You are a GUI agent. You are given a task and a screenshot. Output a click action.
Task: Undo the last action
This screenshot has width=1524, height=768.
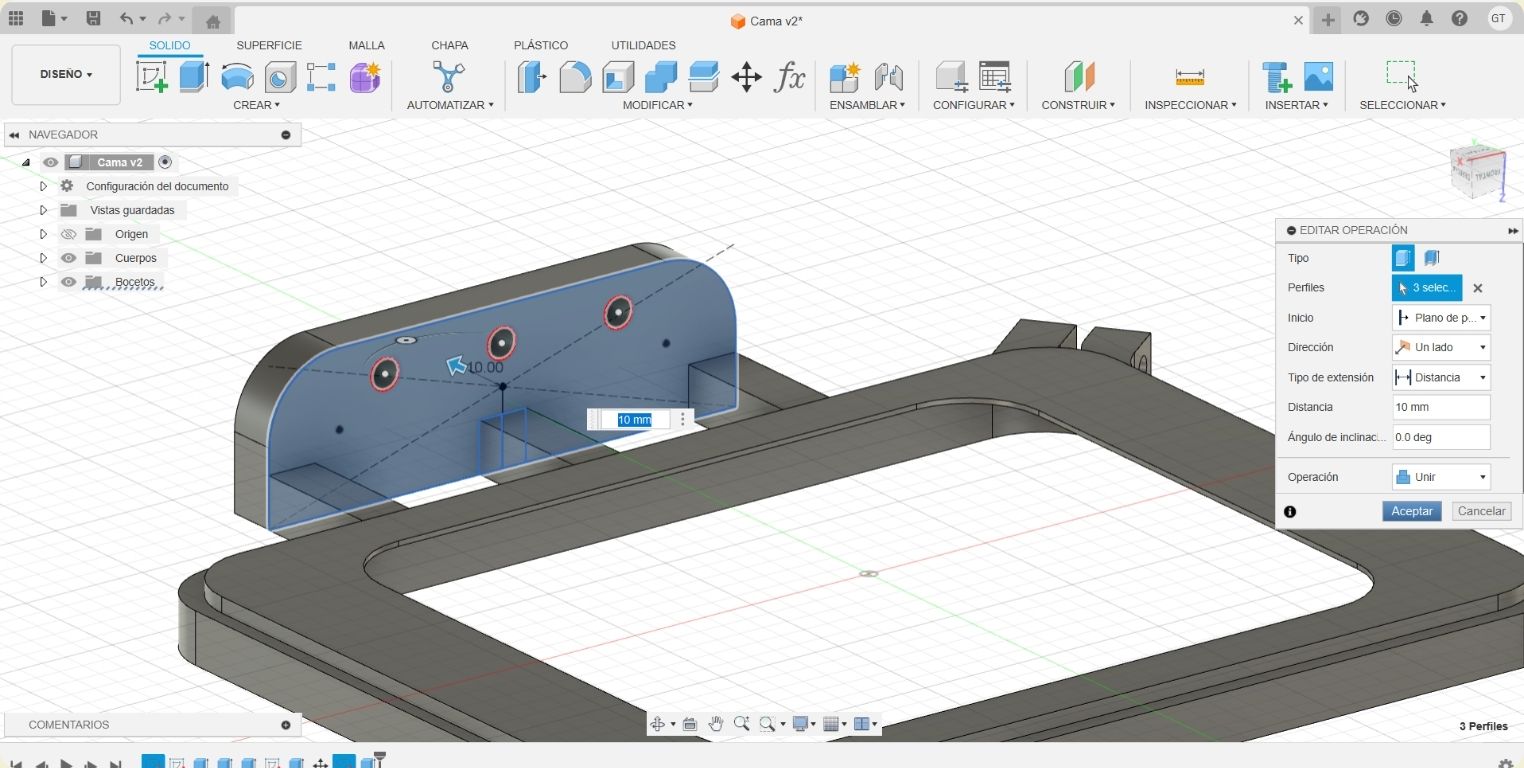[x=125, y=18]
